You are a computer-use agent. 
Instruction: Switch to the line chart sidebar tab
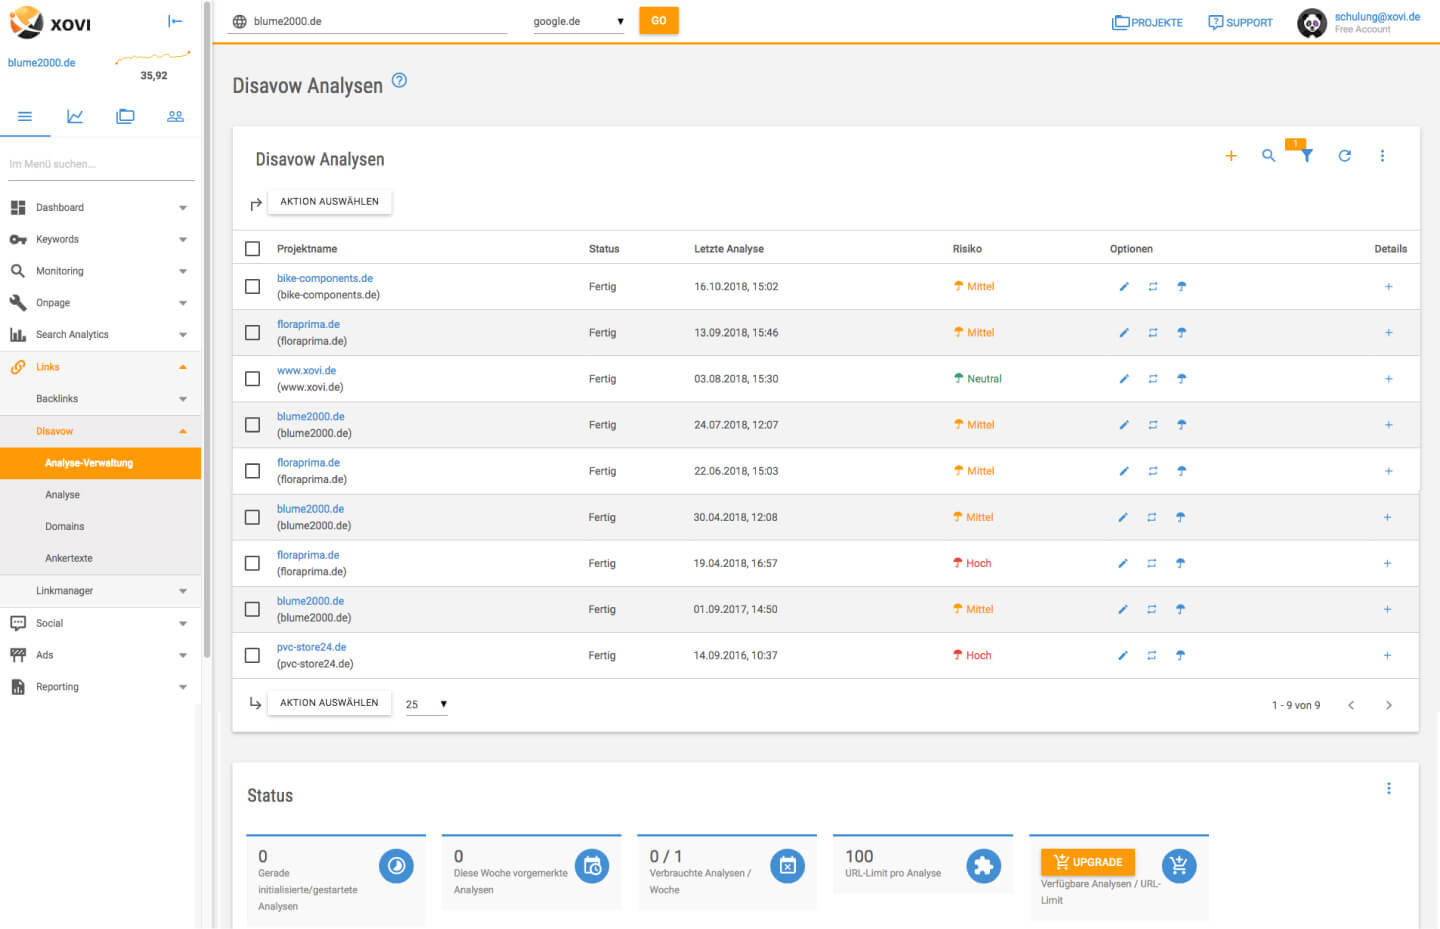(x=75, y=116)
